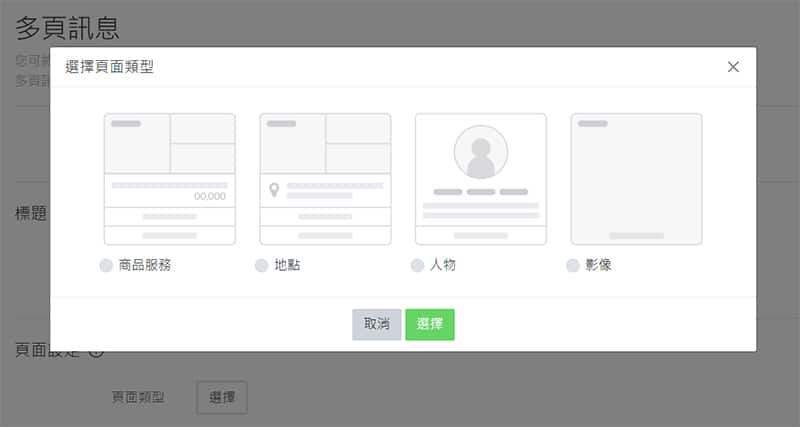The image size is (800, 427).
Task: Click the 影像 text label
Action: pos(598,266)
